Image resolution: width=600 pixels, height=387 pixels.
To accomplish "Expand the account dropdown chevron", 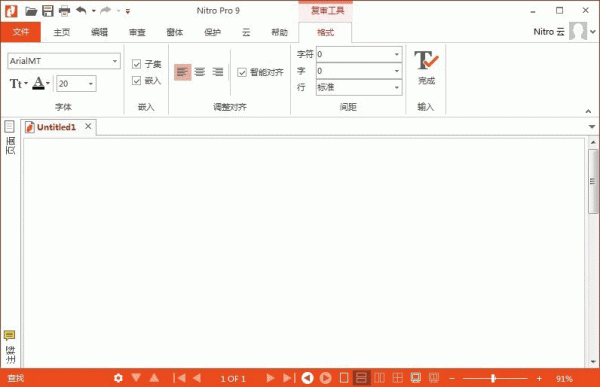I will tap(593, 32).
